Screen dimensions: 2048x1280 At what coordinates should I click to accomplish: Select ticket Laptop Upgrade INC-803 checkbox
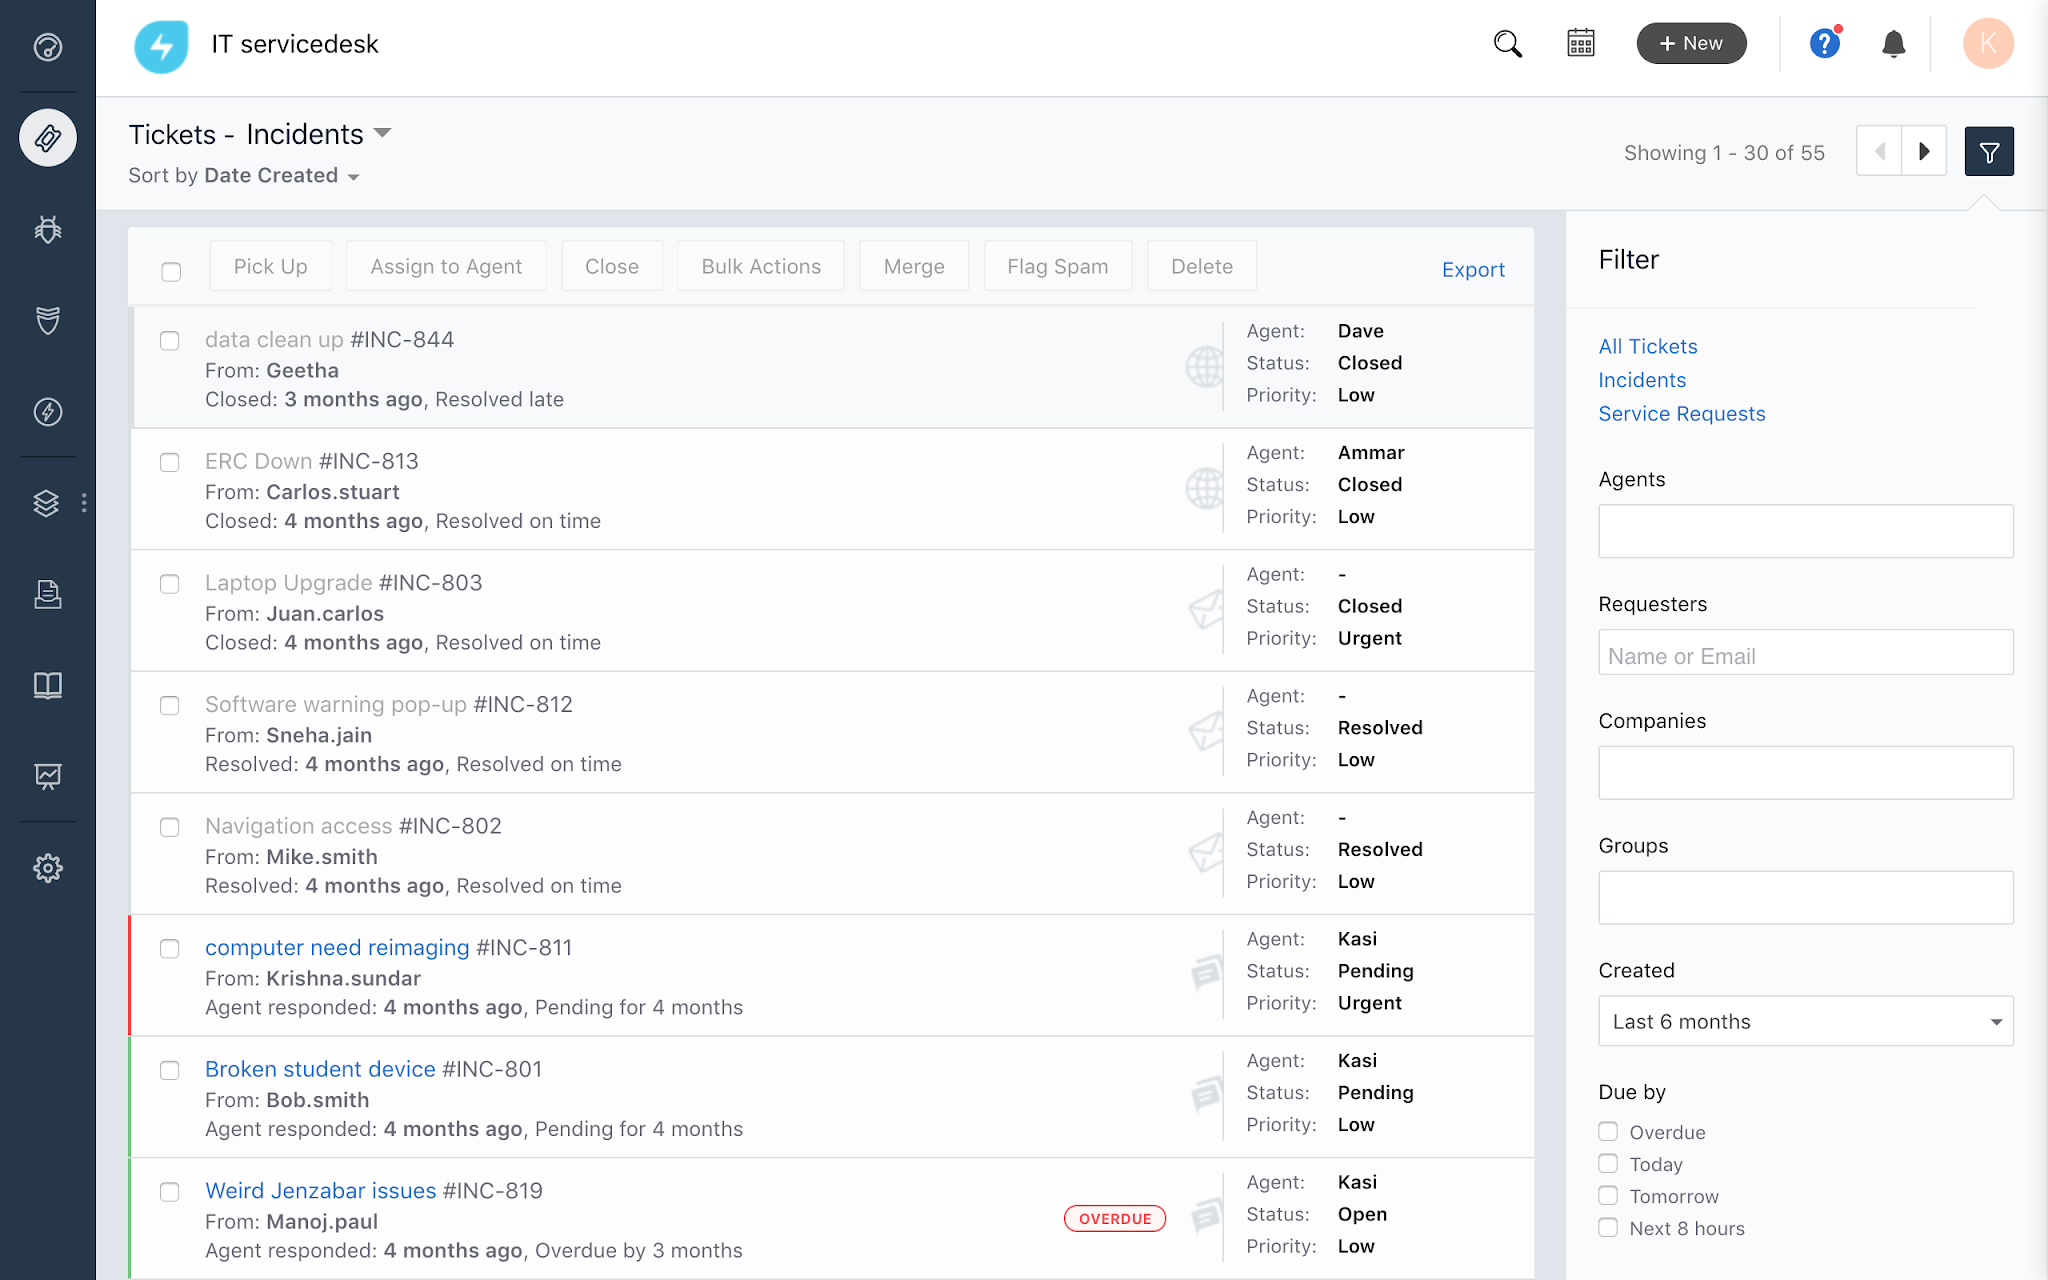[x=170, y=584]
